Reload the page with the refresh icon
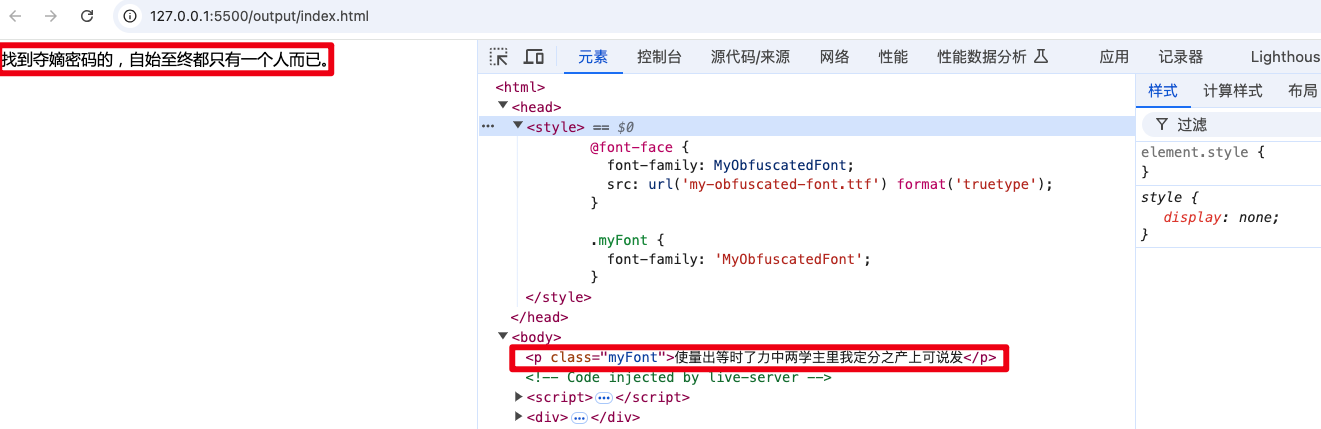This screenshot has width=1321, height=429. click(87, 16)
